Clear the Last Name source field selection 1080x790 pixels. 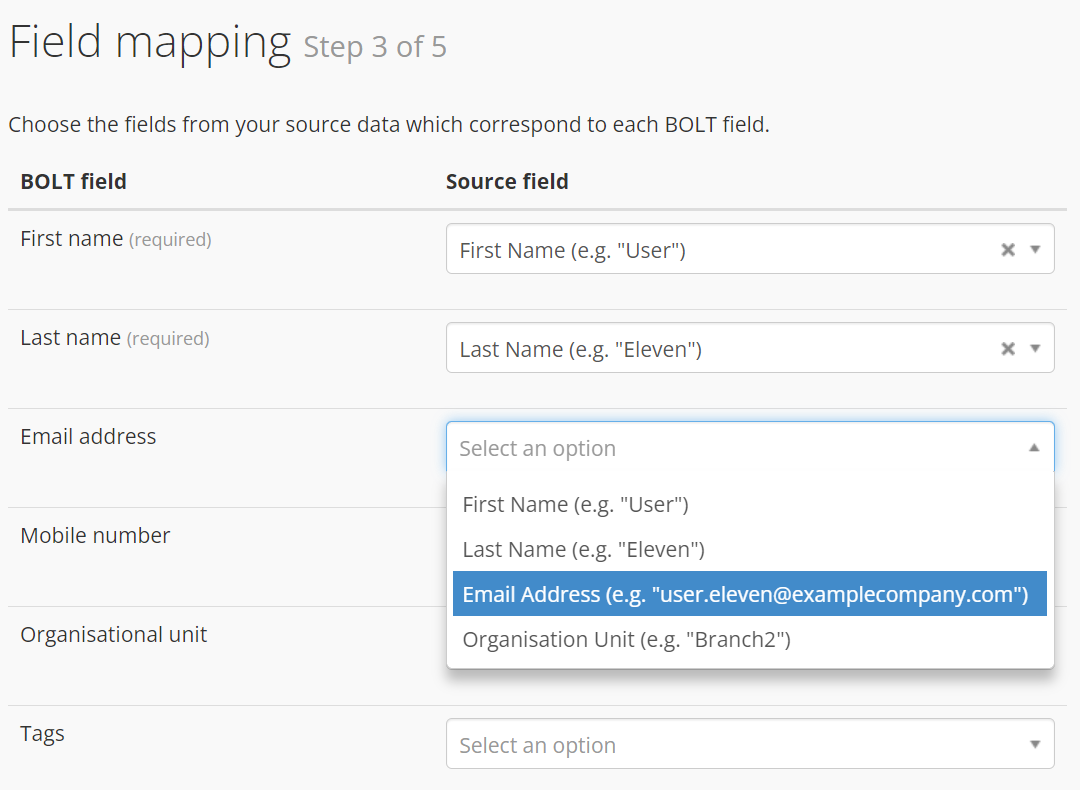pos(1008,349)
